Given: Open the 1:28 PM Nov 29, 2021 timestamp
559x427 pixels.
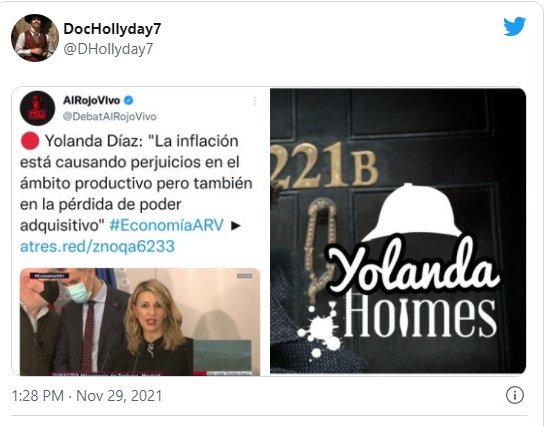Looking at the screenshot, I should pos(87,396).
